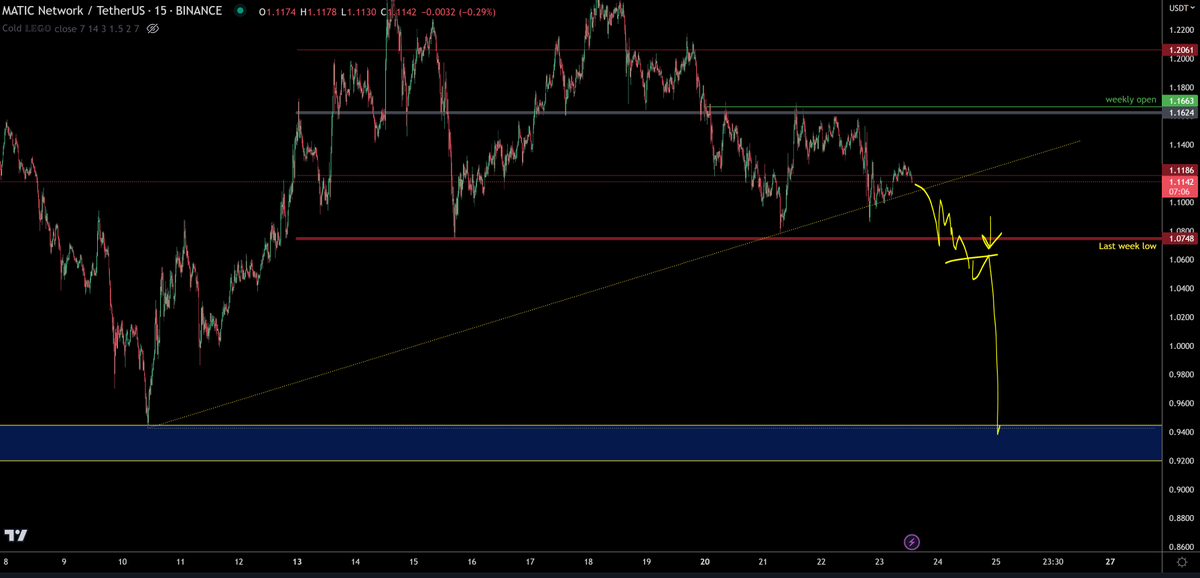Toggle visibility of Cold LEGO indicator
Viewport: 1200px width, 578px height.
point(153,29)
